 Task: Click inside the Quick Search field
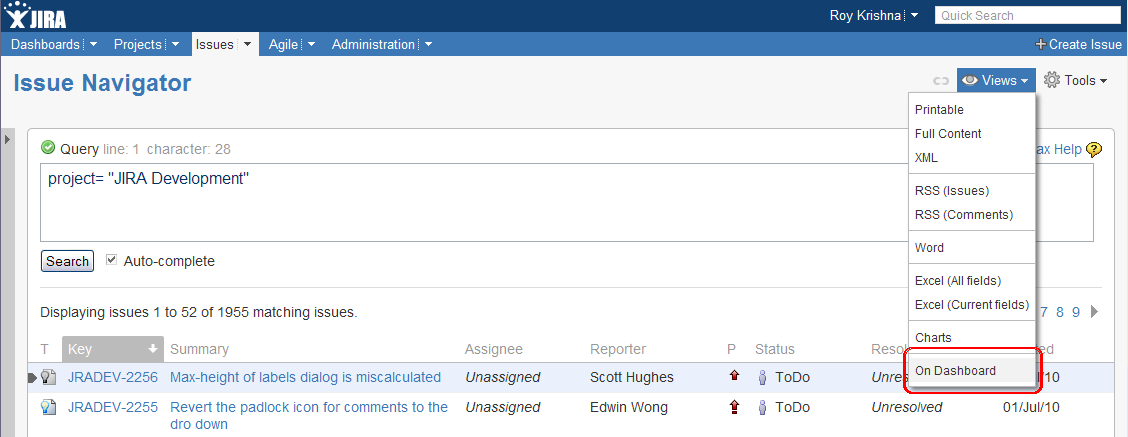[1027, 15]
